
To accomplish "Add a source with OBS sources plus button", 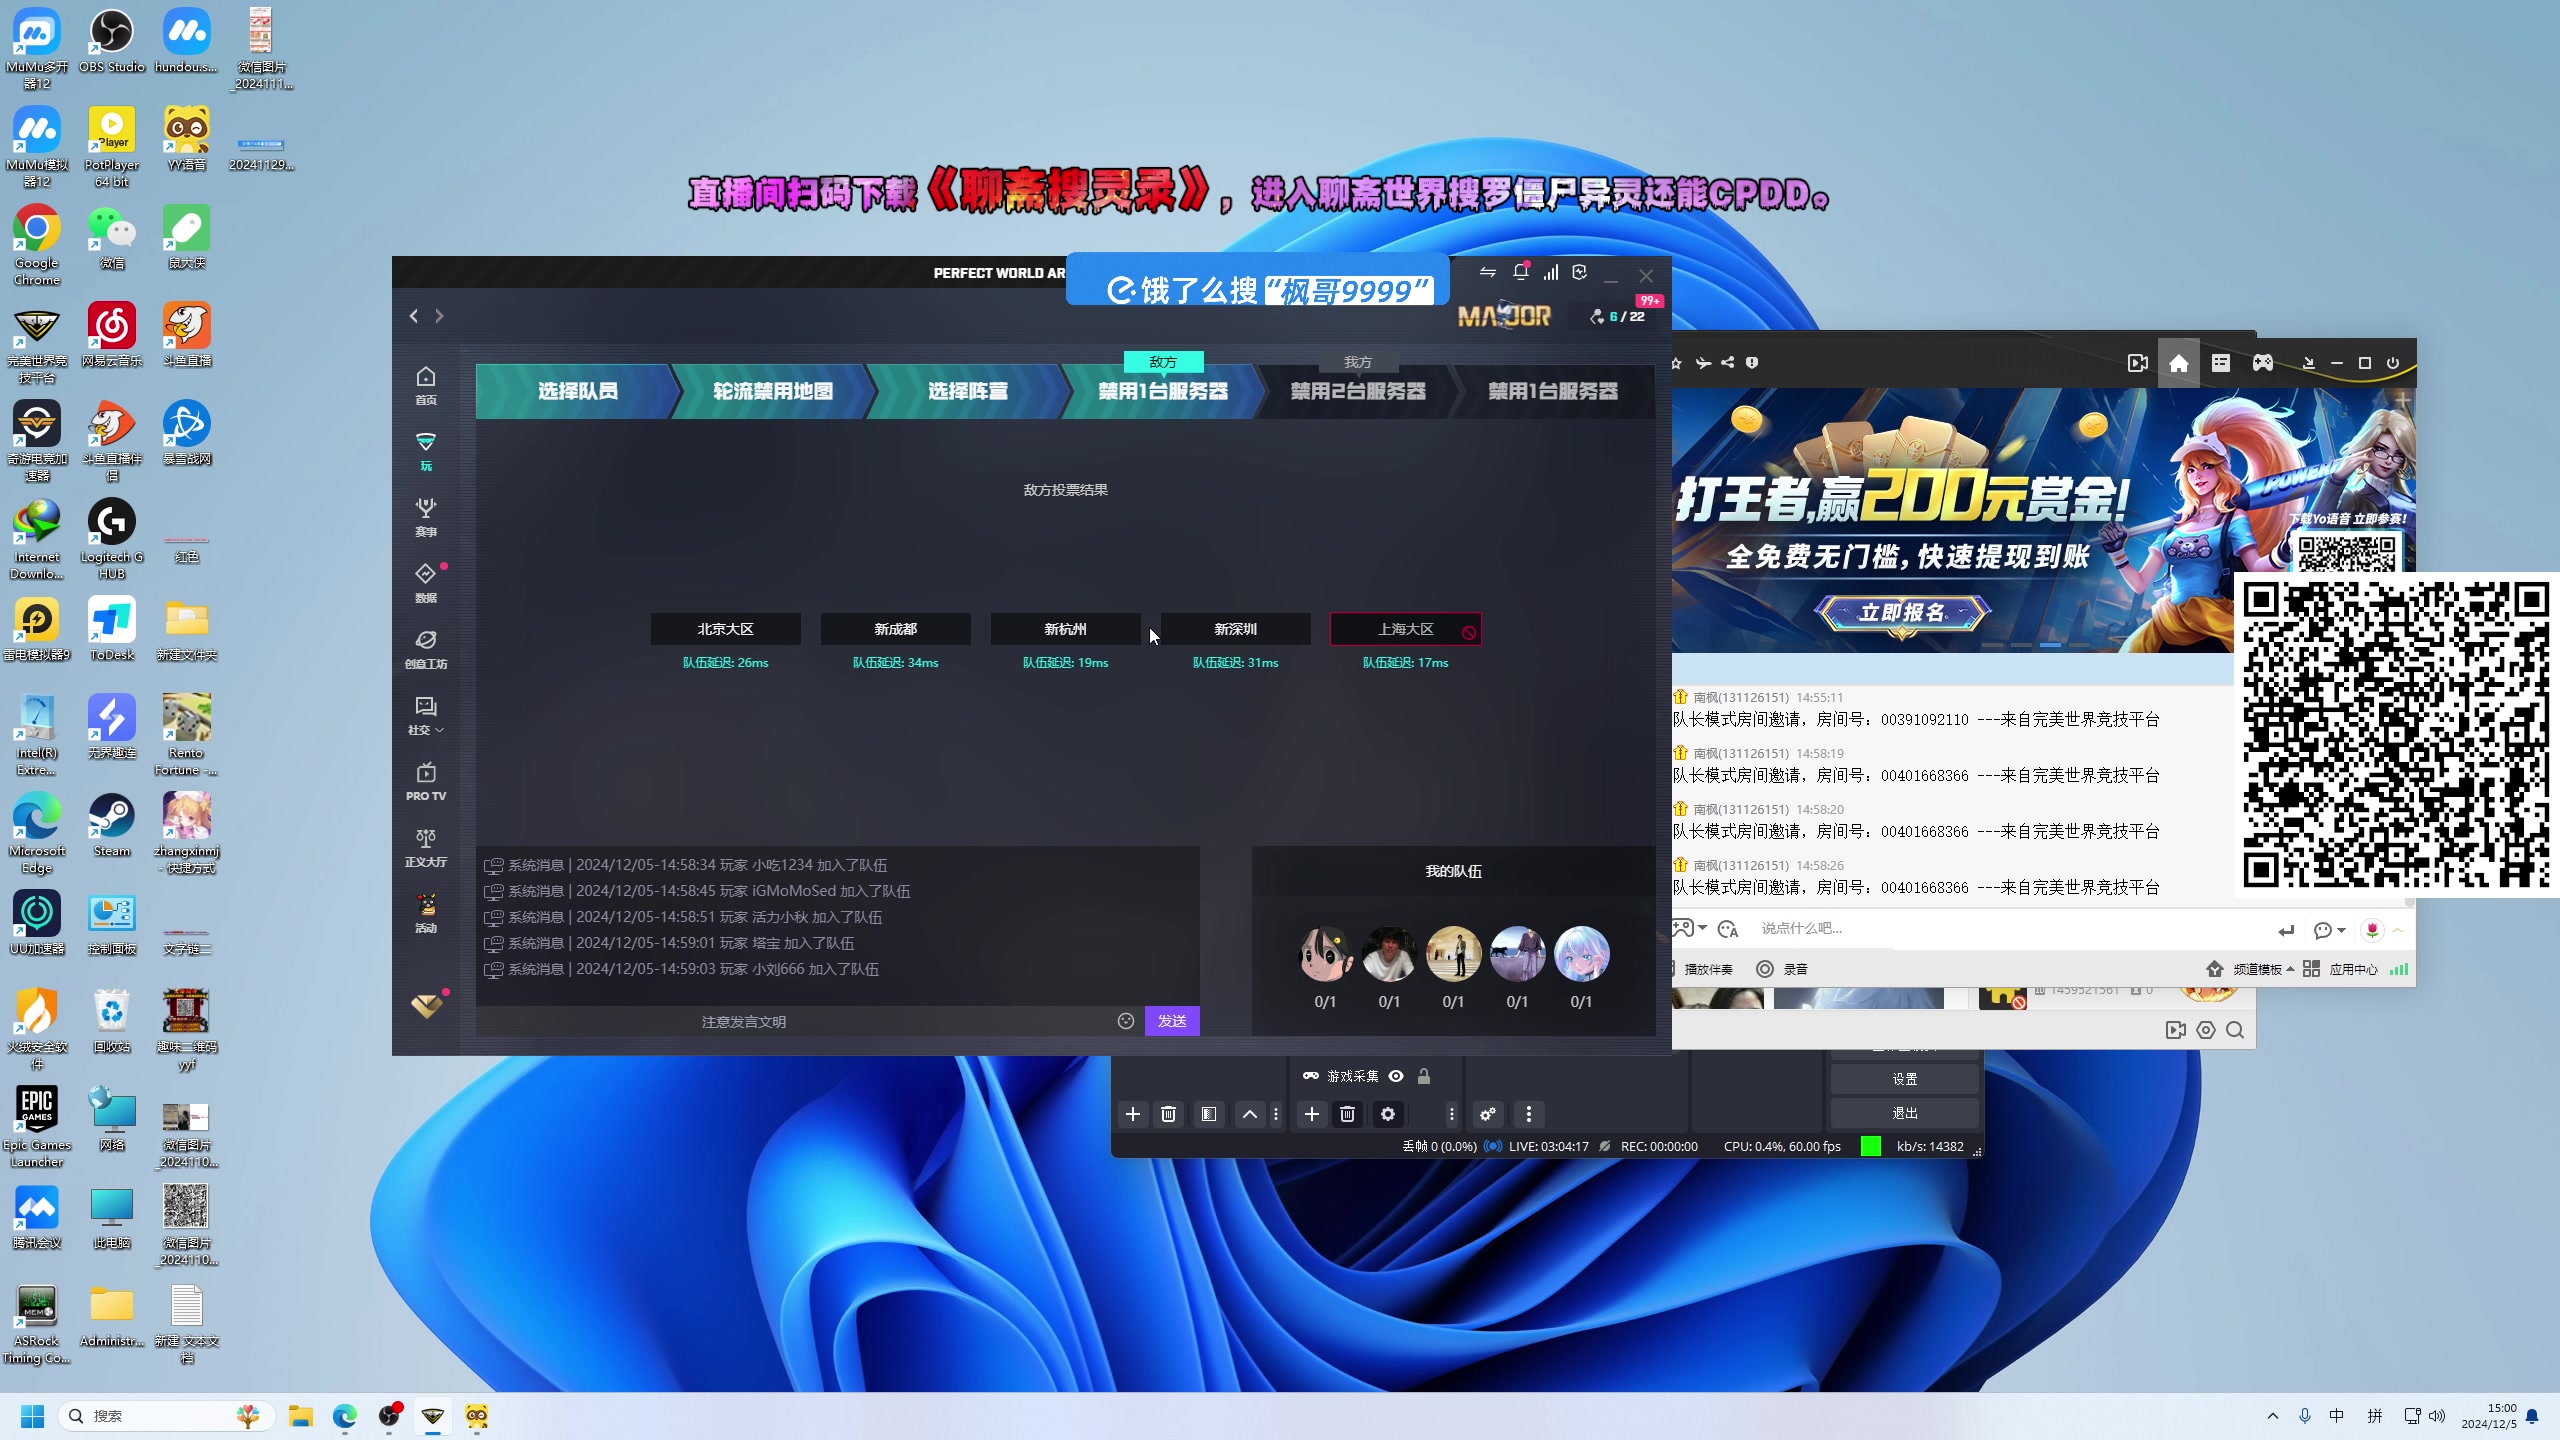I will tap(1312, 1114).
